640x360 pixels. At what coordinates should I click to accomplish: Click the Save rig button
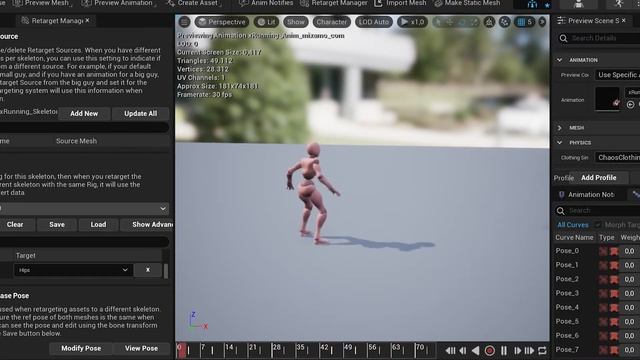coord(57,224)
